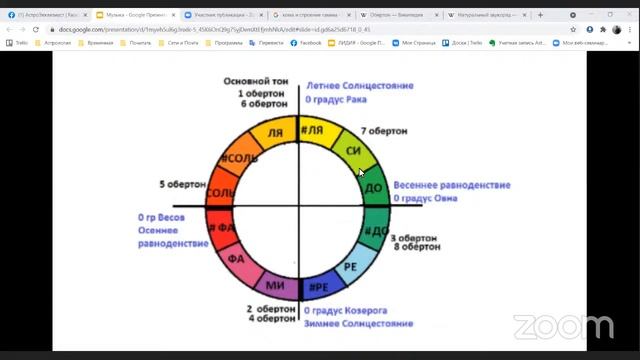Bookmark this page with star icon
The width and height of the screenshot is (640, 360).
point(573,29)
